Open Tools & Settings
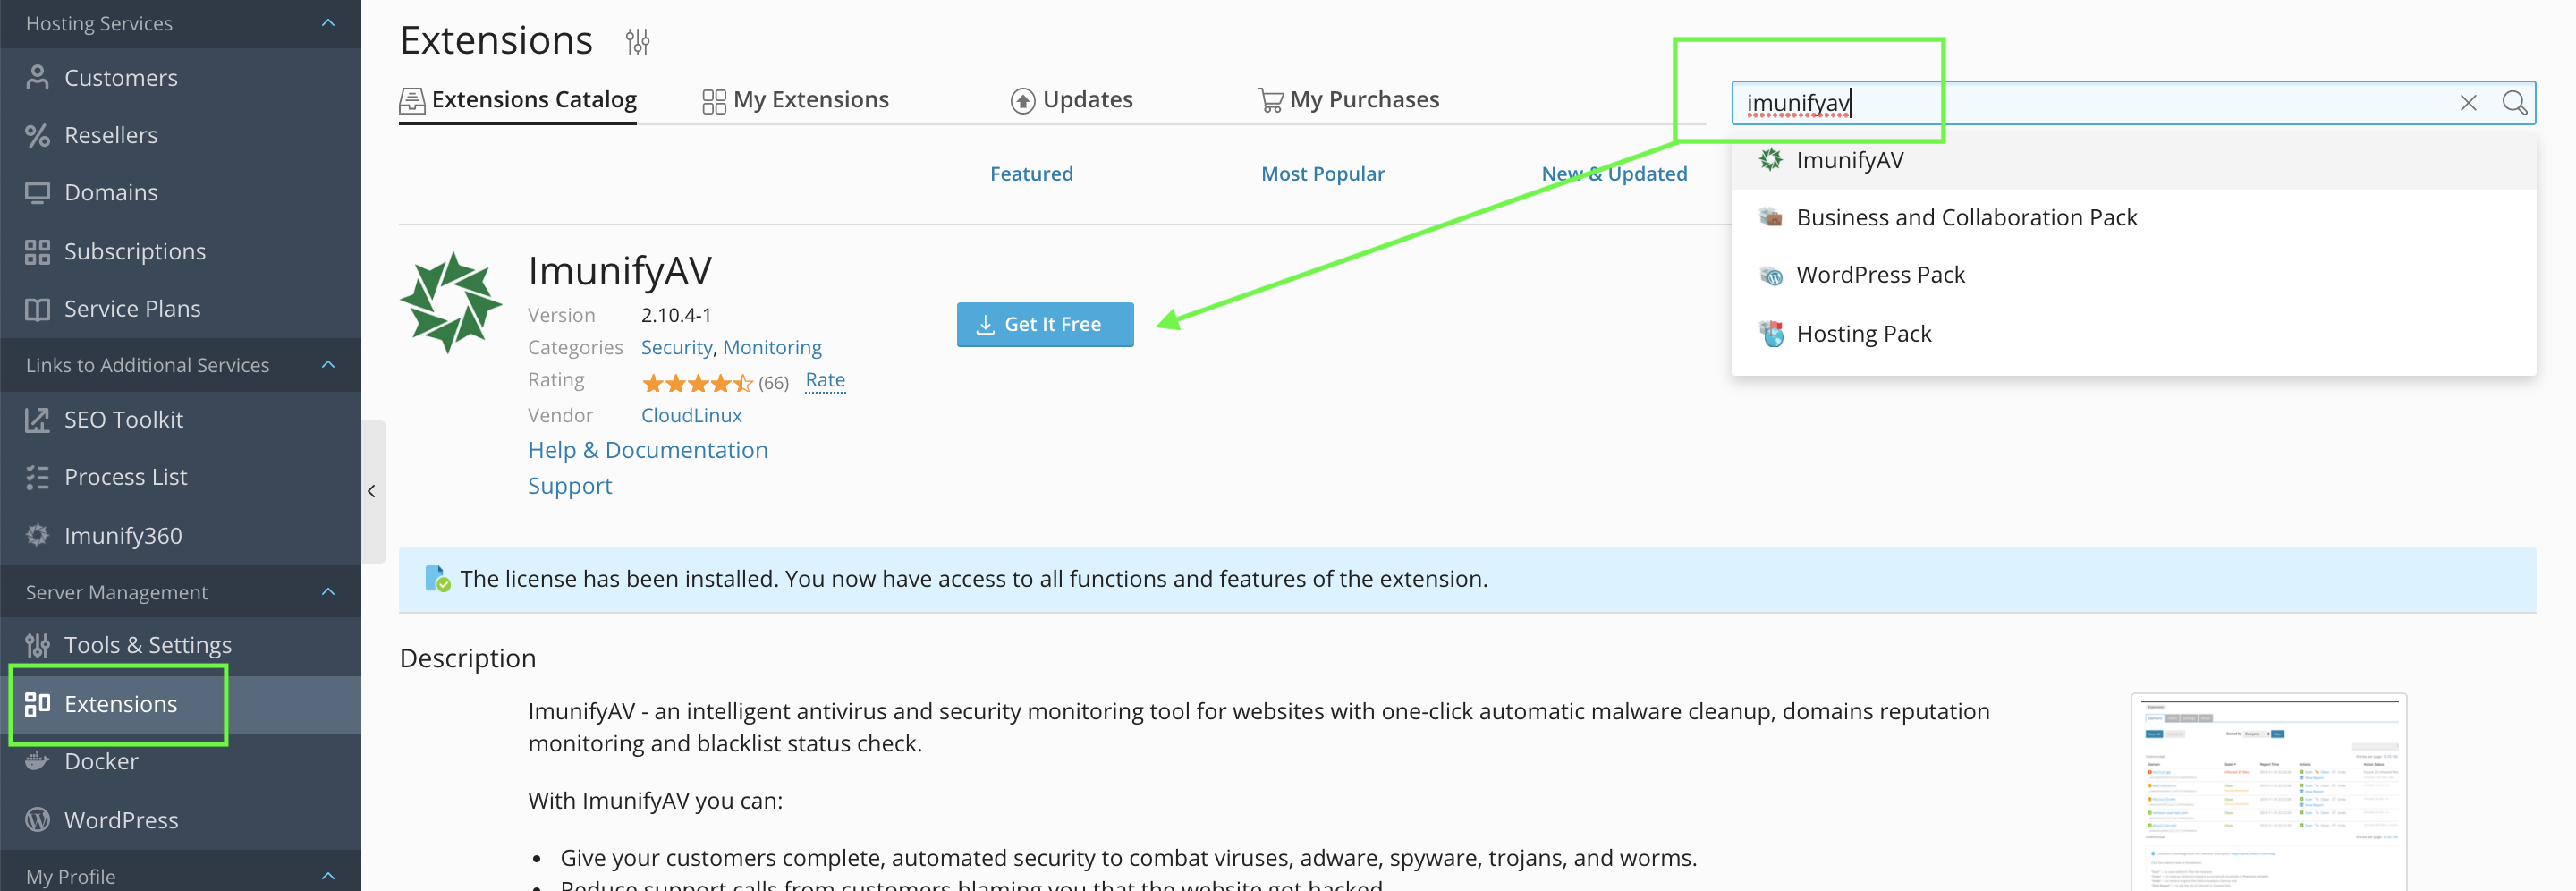2576x891 pixels. point(147,645)
